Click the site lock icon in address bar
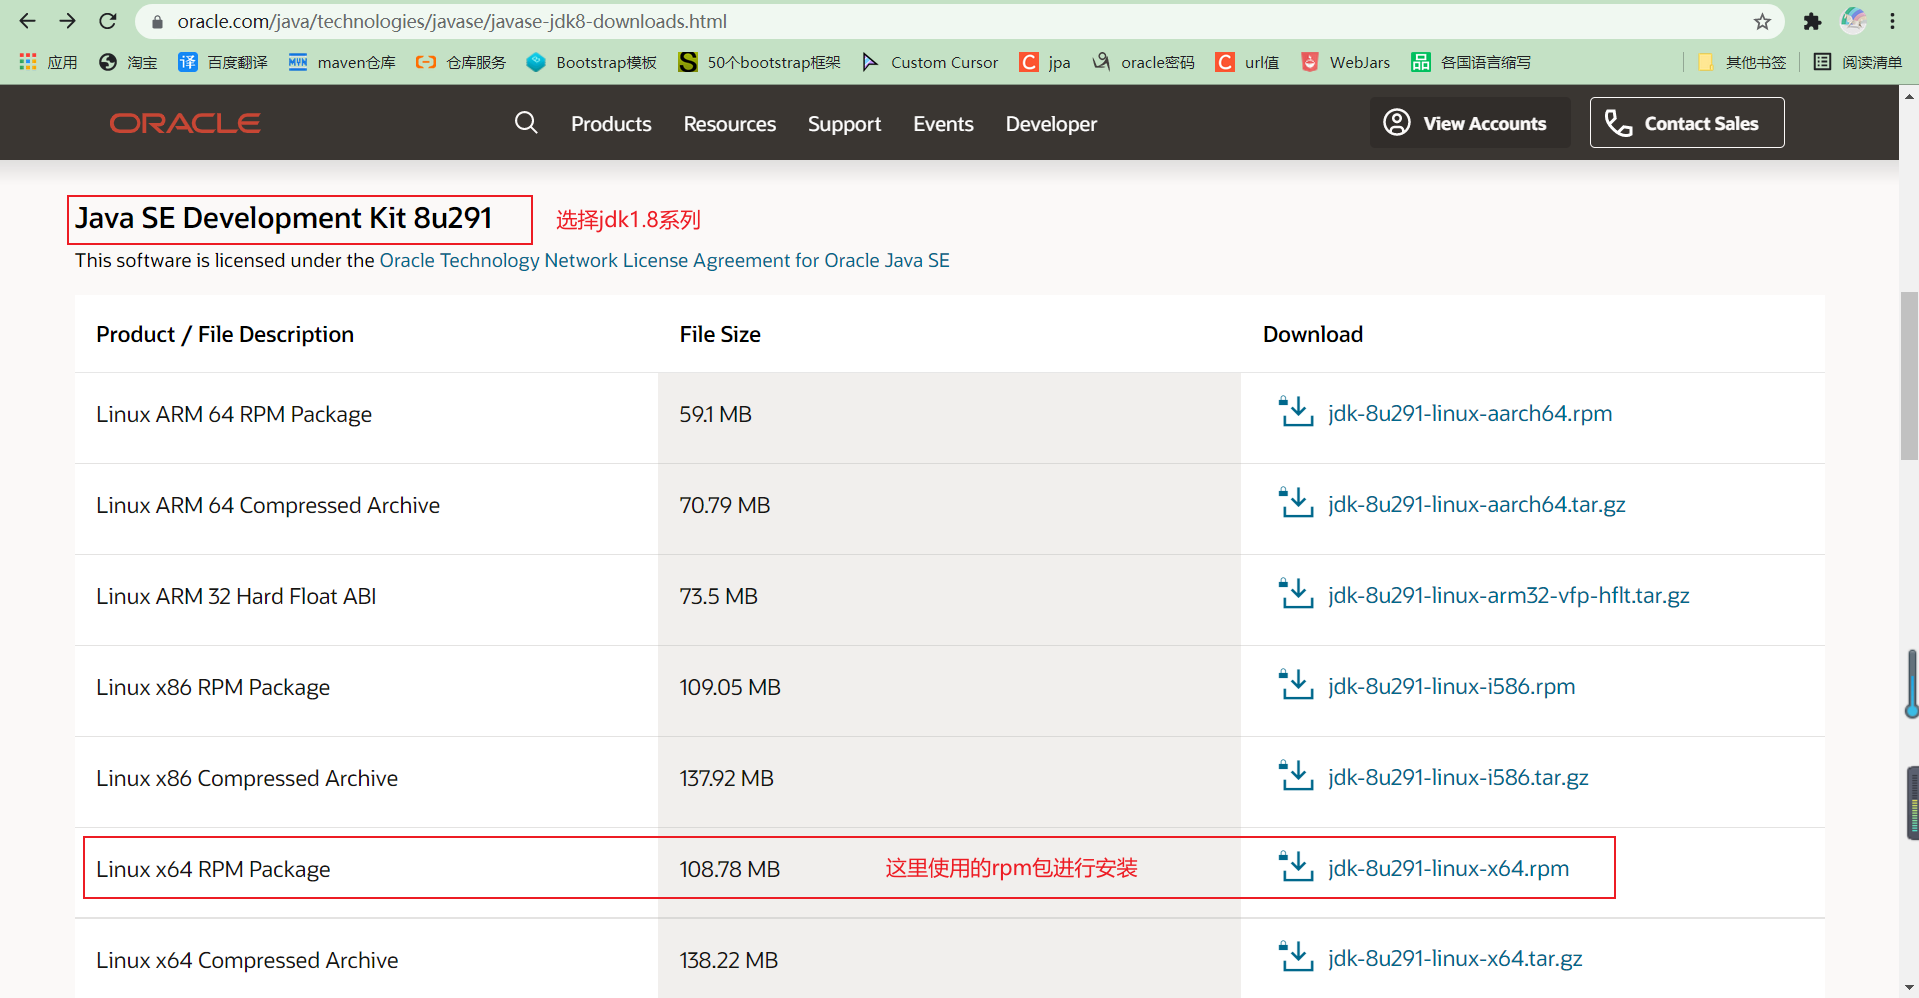Image resolution: width=1919 pixels, height=998 pixels. (x=157, y=22)
